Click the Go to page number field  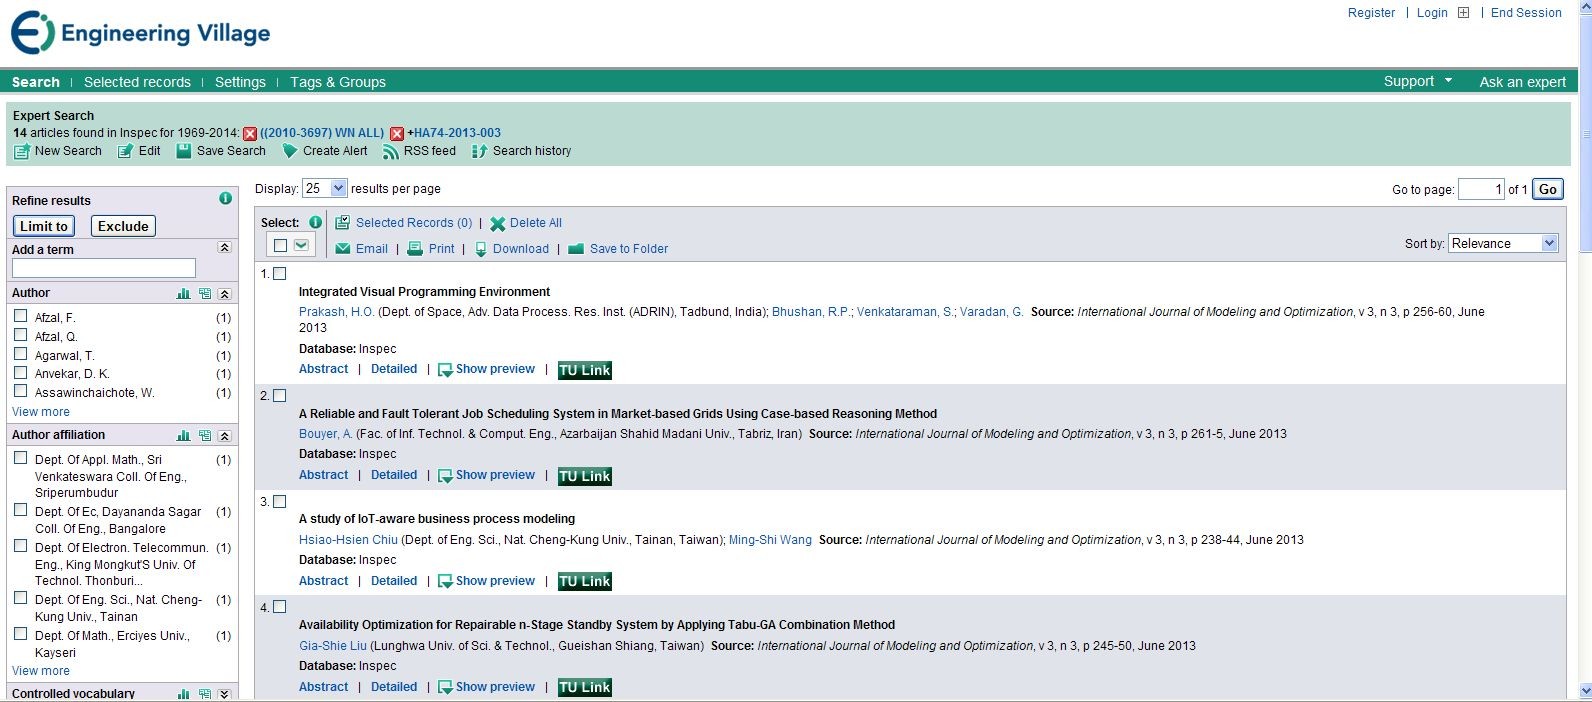(1481, 189)
